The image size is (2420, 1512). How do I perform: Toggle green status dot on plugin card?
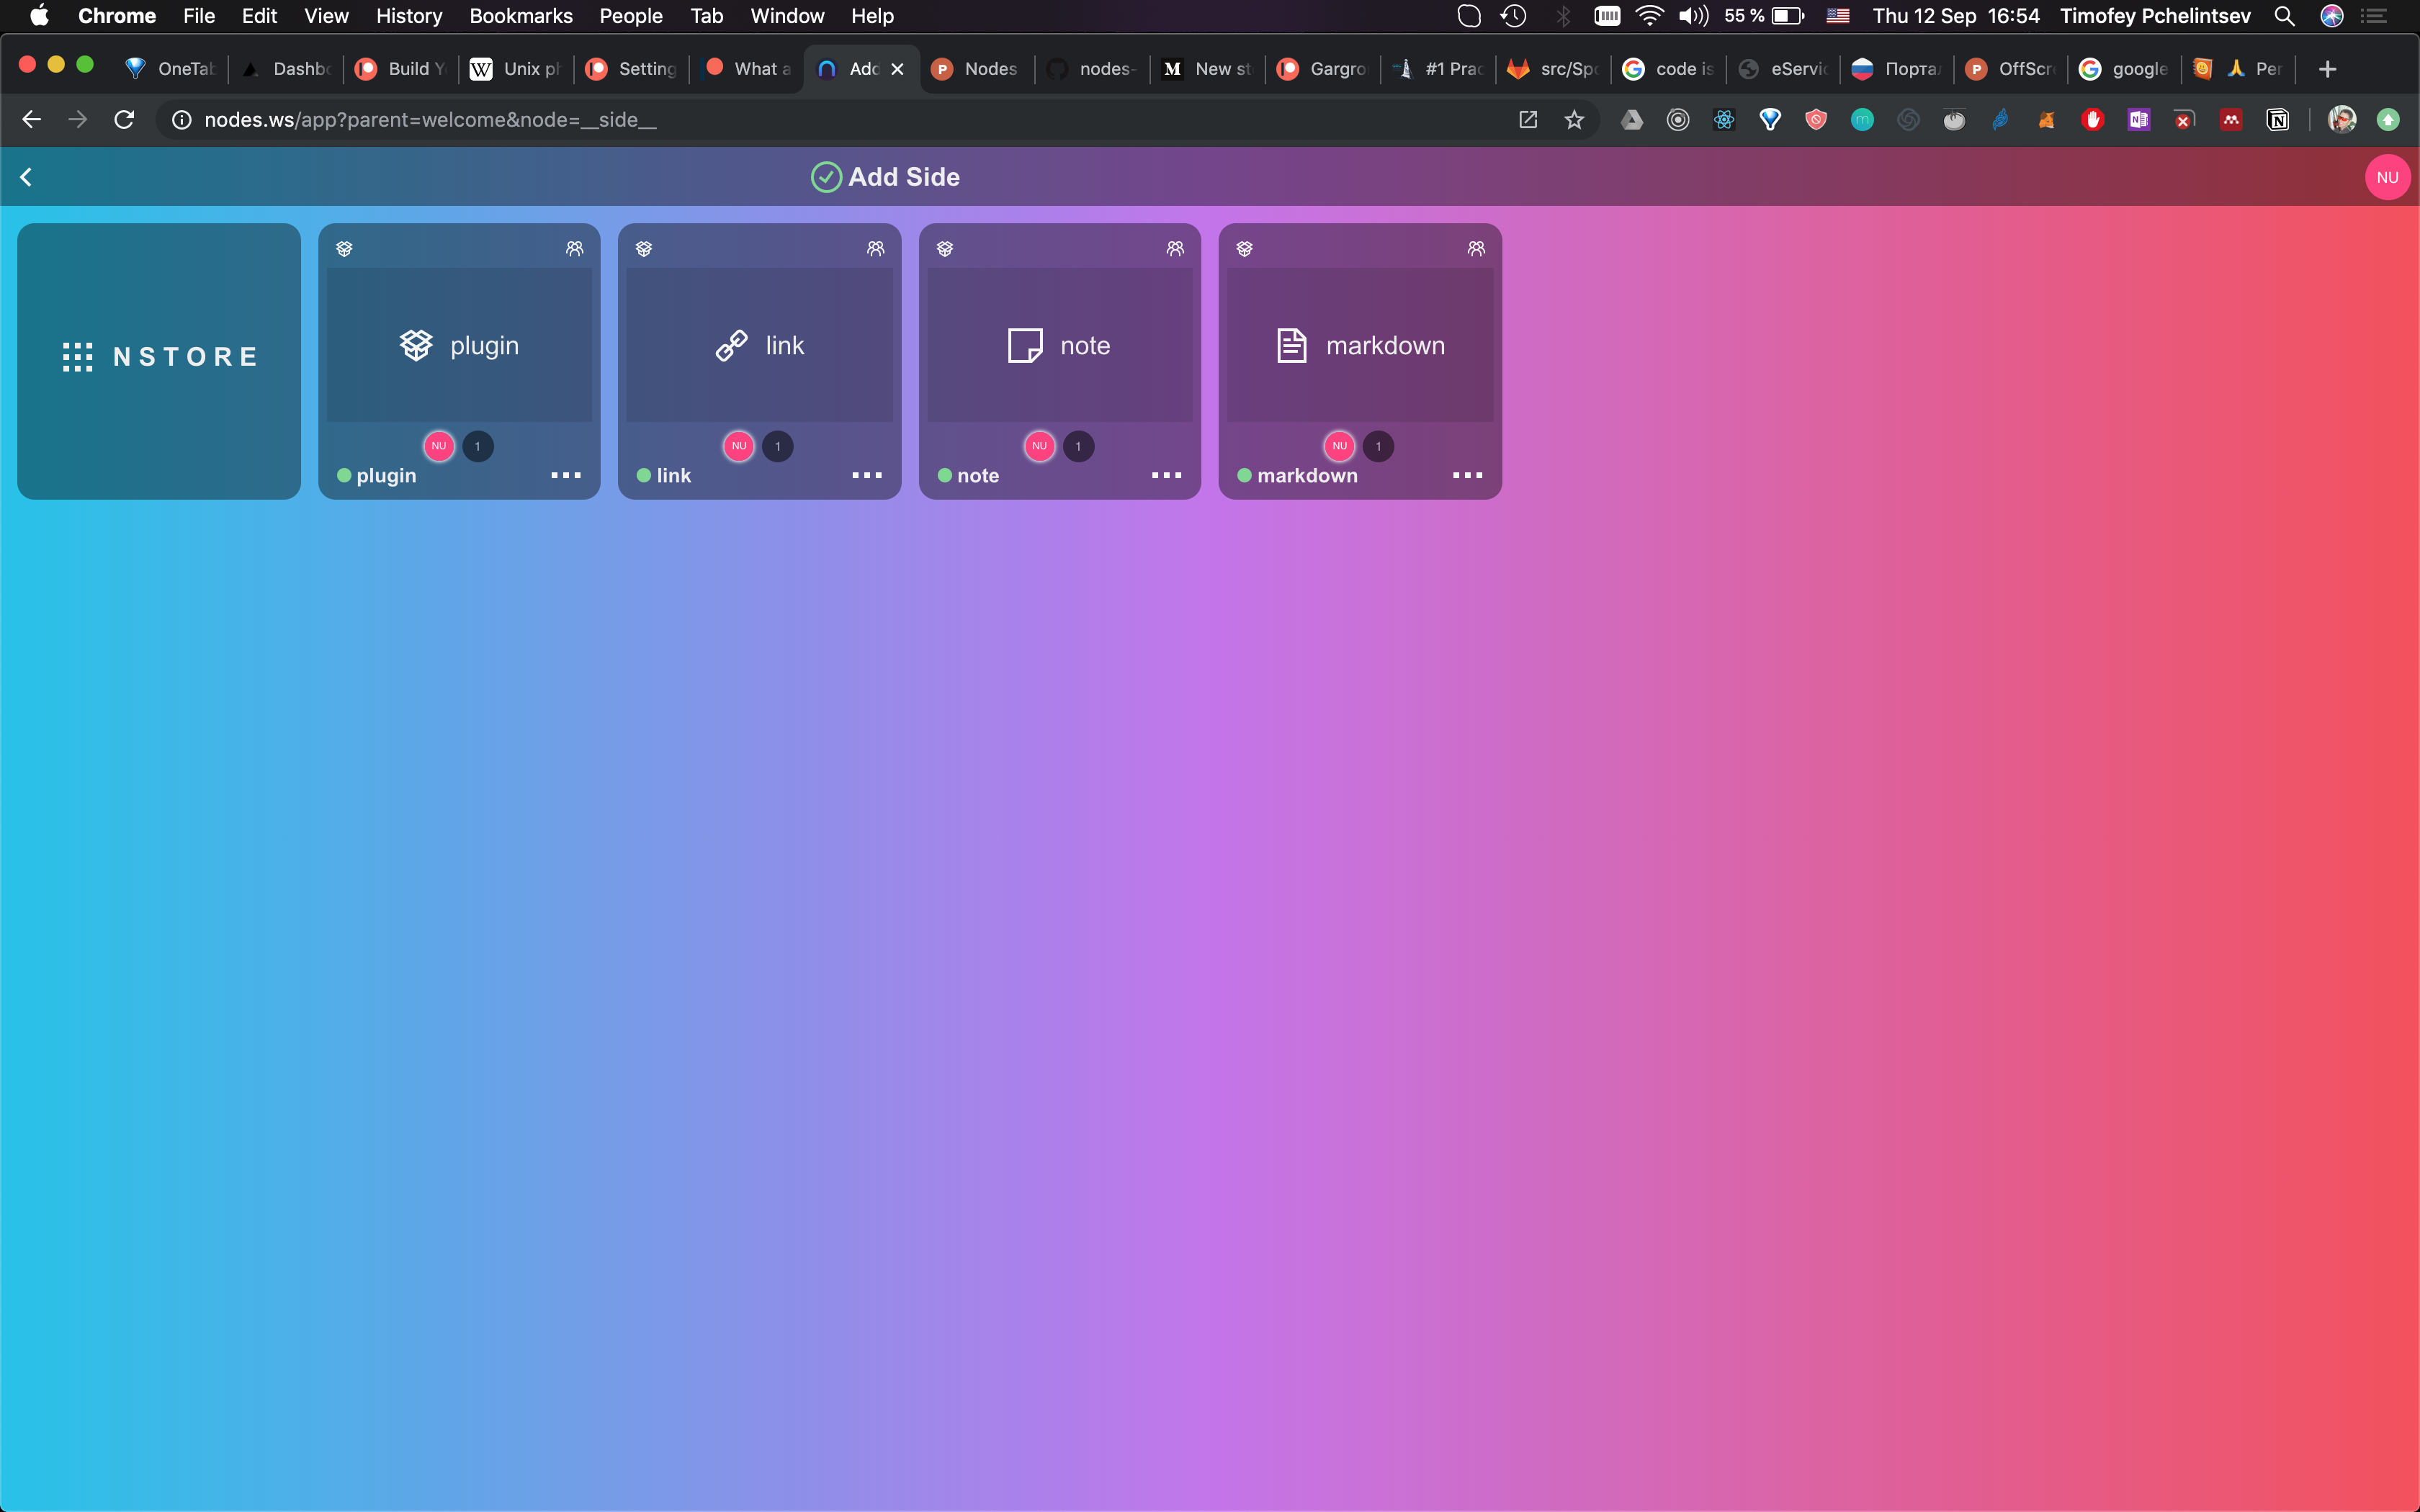344,475
